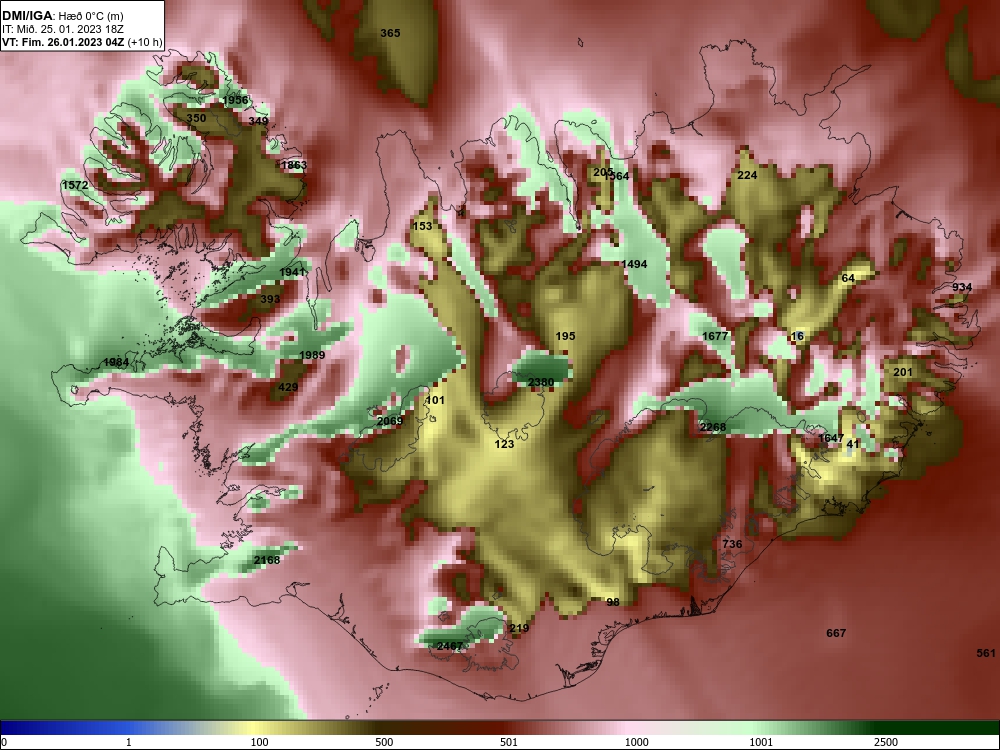Click the map value 934
This screenshot has width=1000, height=750.
click(962, 287)
